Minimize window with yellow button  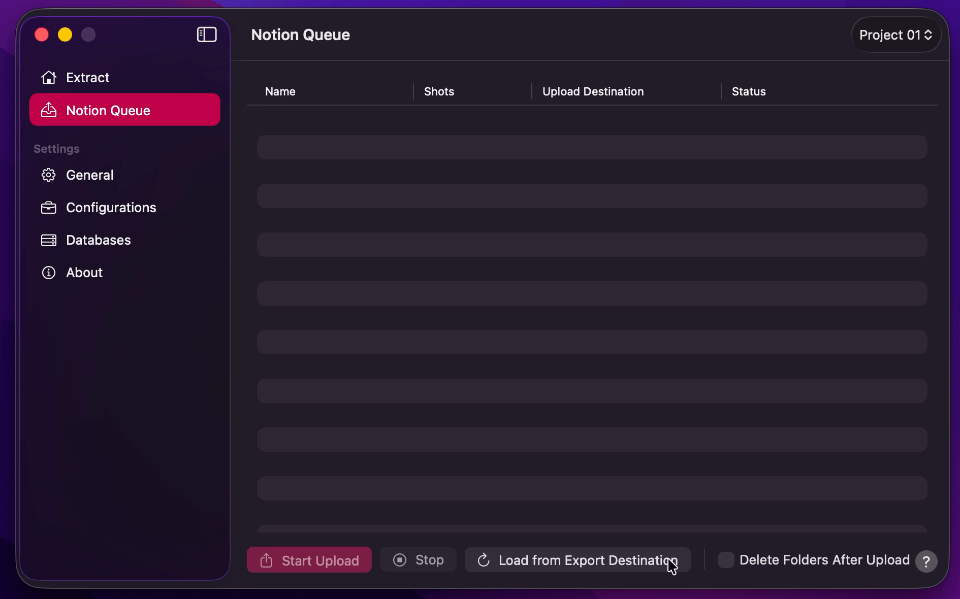(x=65, y=35)
